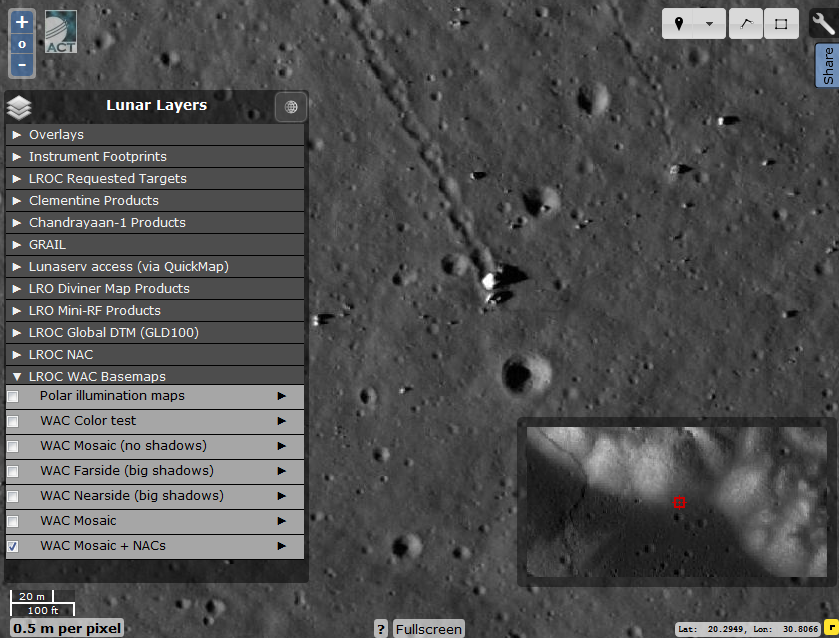Expand Chandrayaan-1 Products group

pos(155,222)
